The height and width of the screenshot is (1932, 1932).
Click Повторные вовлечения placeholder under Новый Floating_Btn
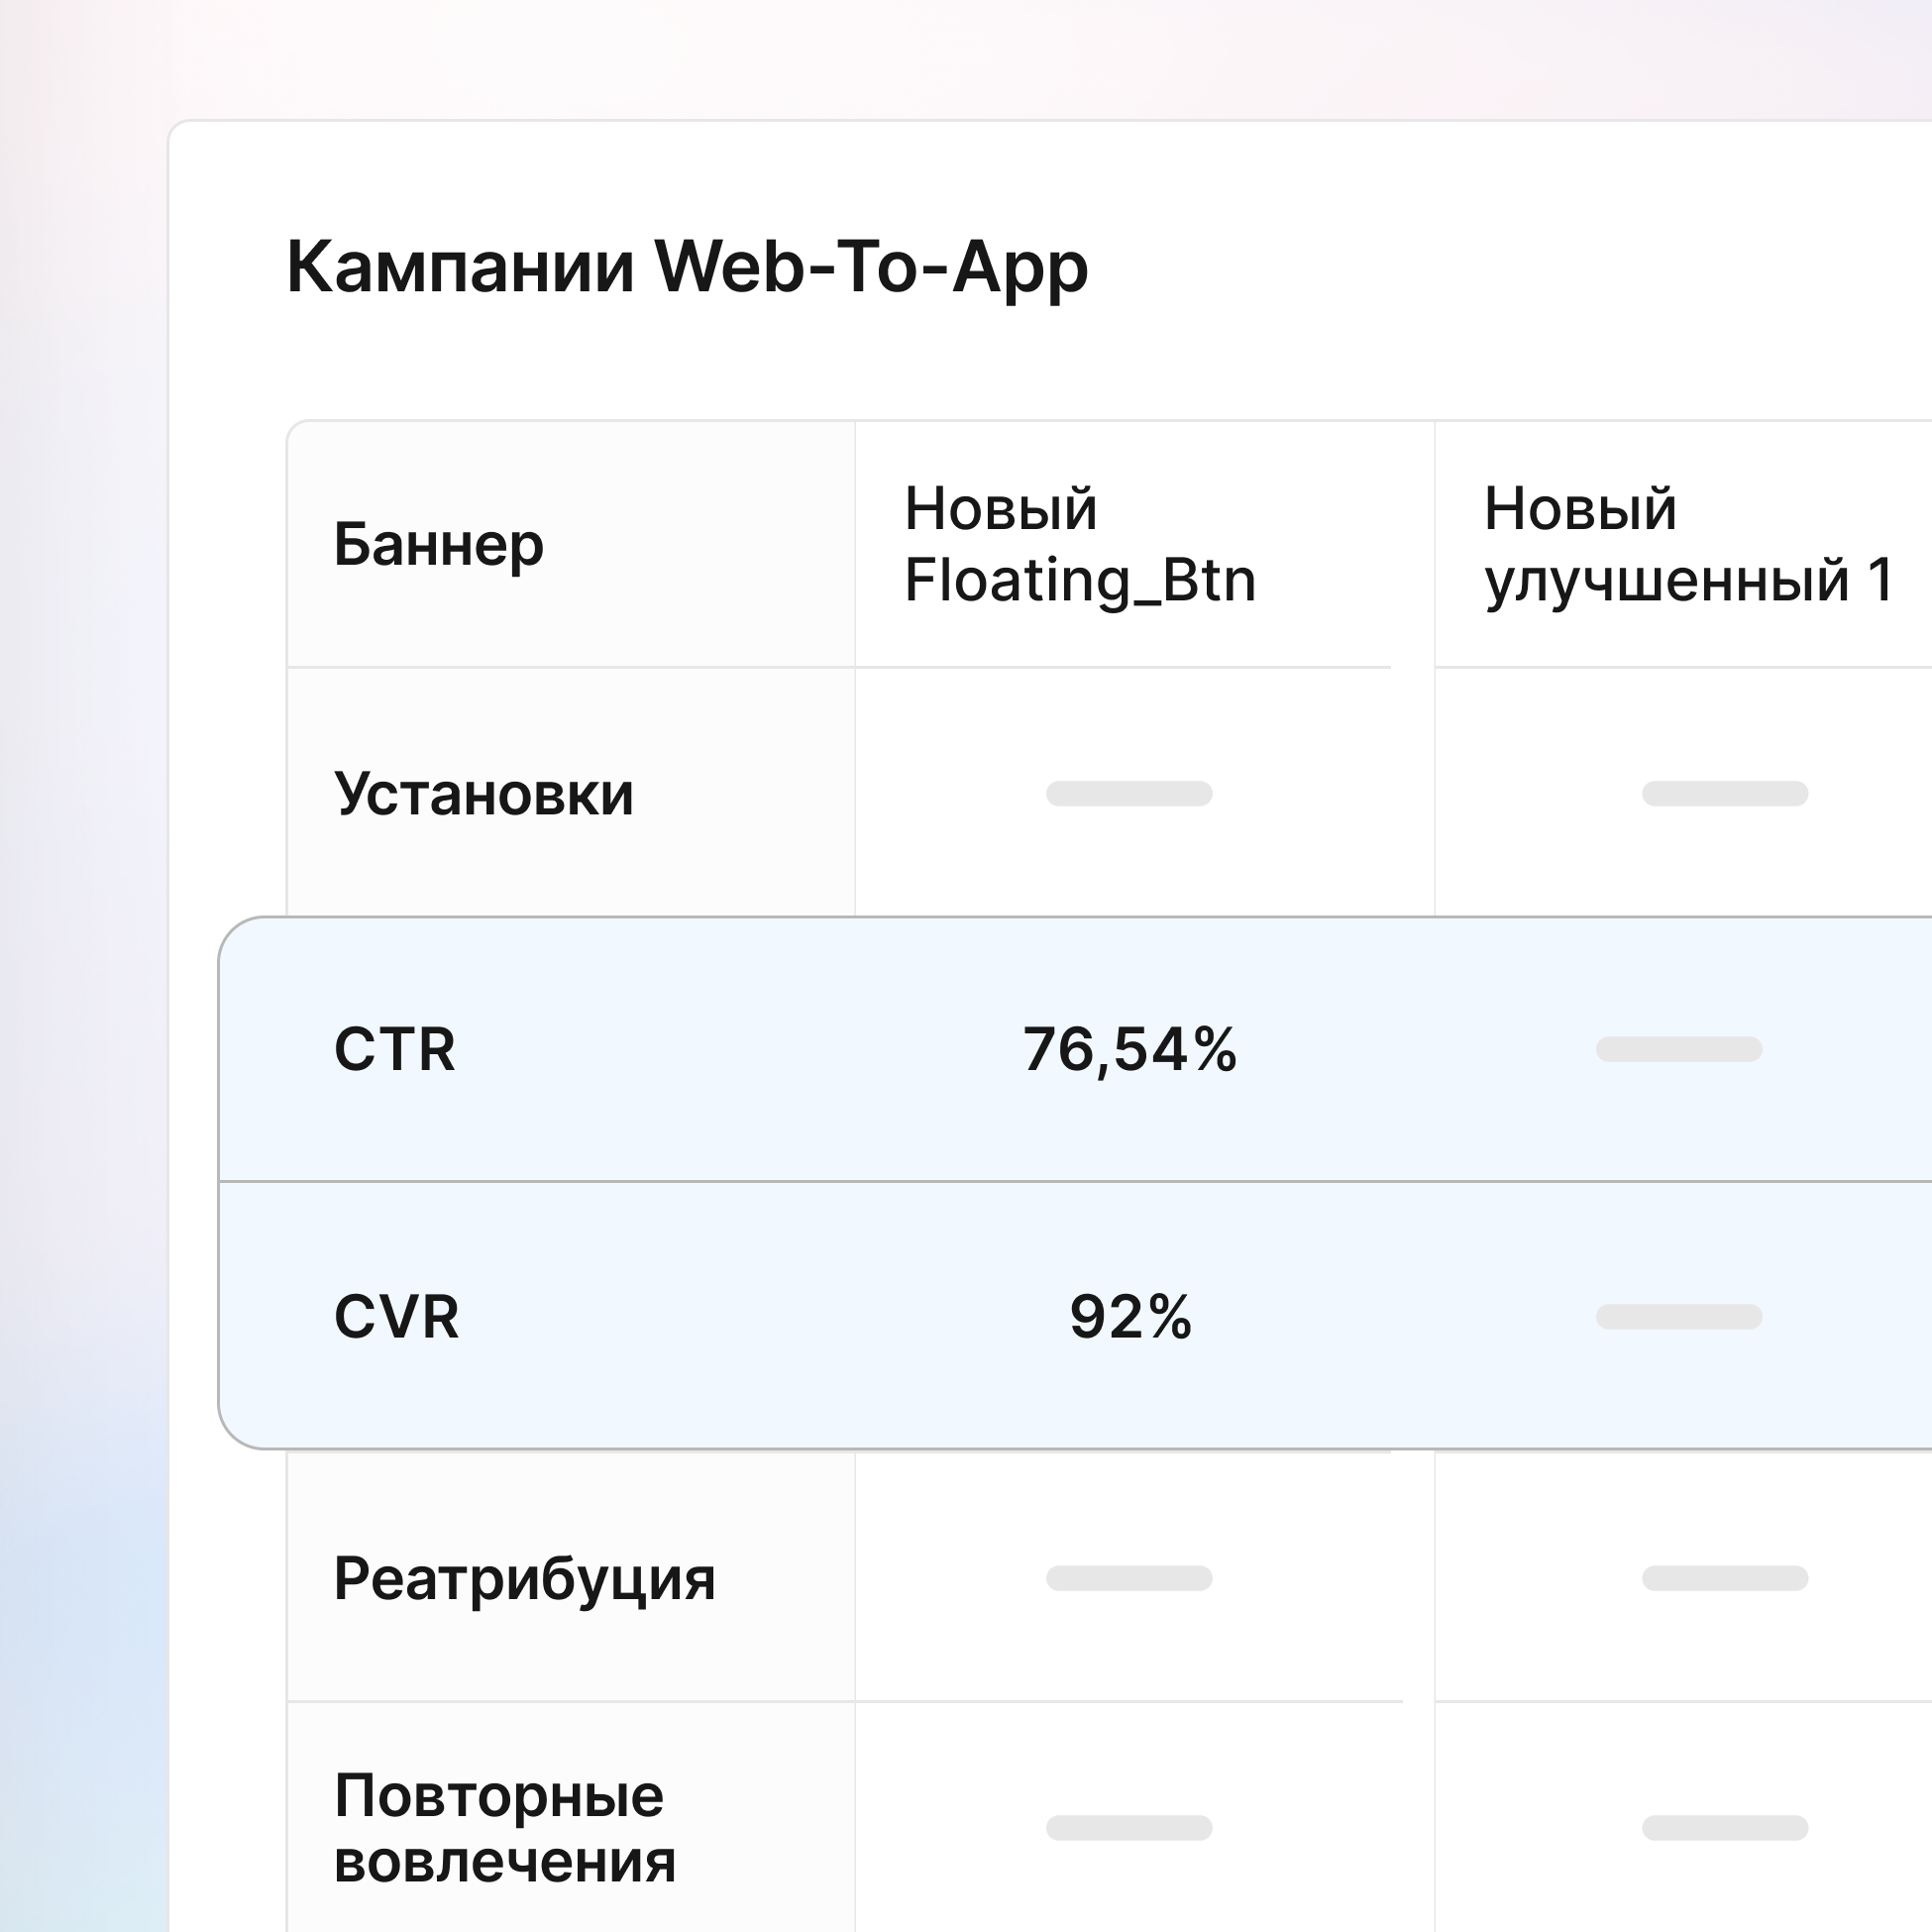tap(1129, 1828)
